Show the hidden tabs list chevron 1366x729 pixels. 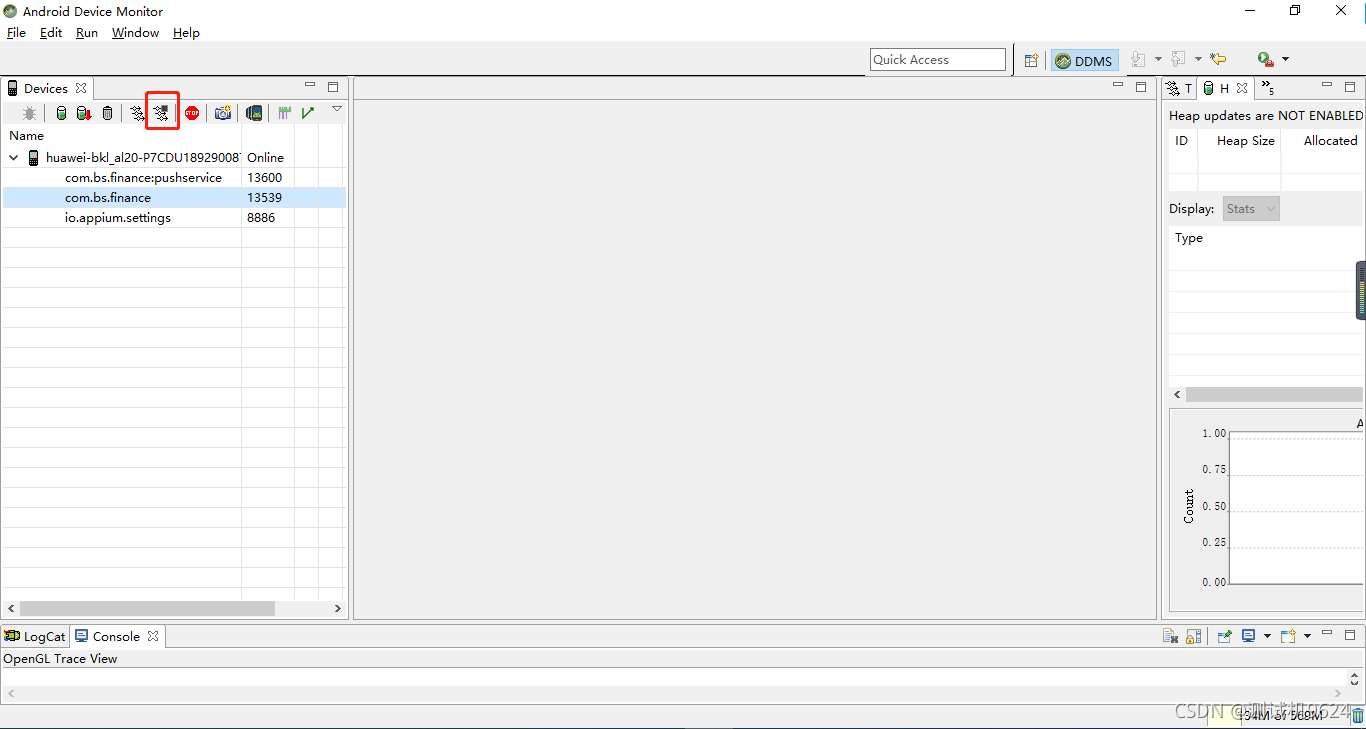point(1267,88)
